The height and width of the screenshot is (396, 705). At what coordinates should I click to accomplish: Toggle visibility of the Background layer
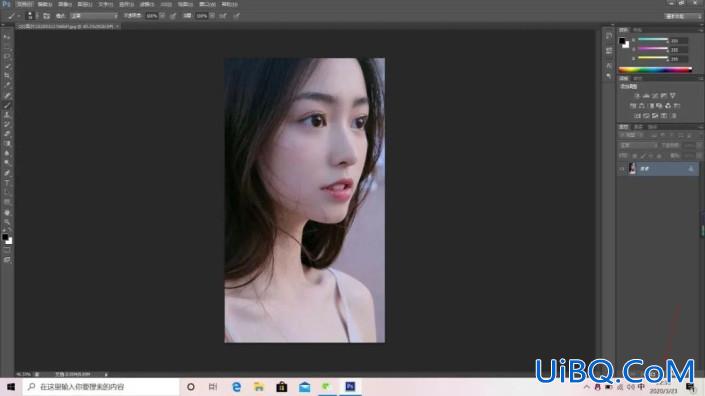(622, 169)
